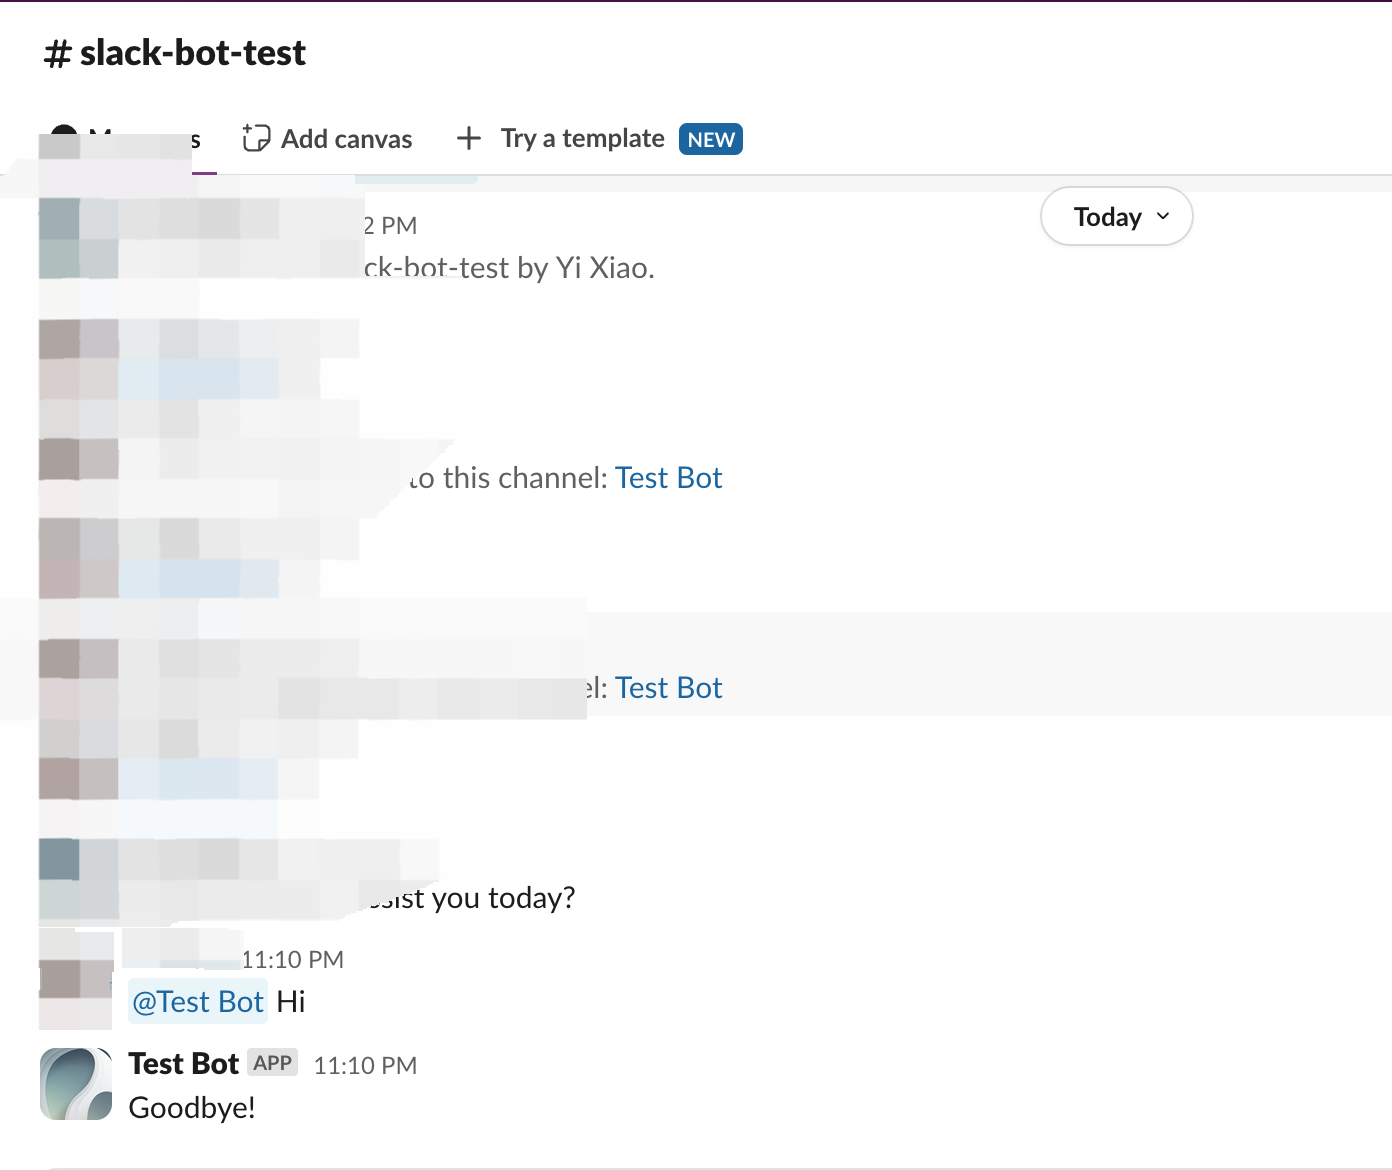1392x1170 pixels.
Task: Click the blue NEW badge
Action: point(710,139)
